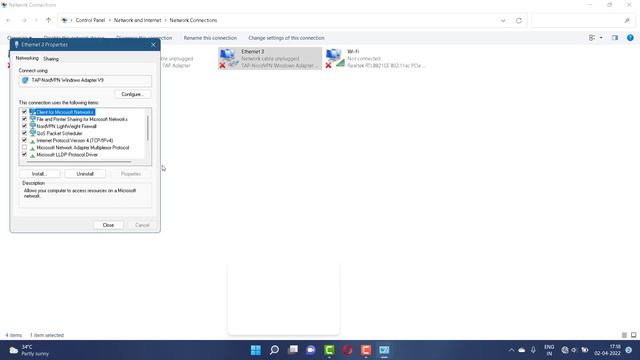Toggle the preview pane icon
Image resolution: width=640 pixels, height=360 pixels.
615,38
